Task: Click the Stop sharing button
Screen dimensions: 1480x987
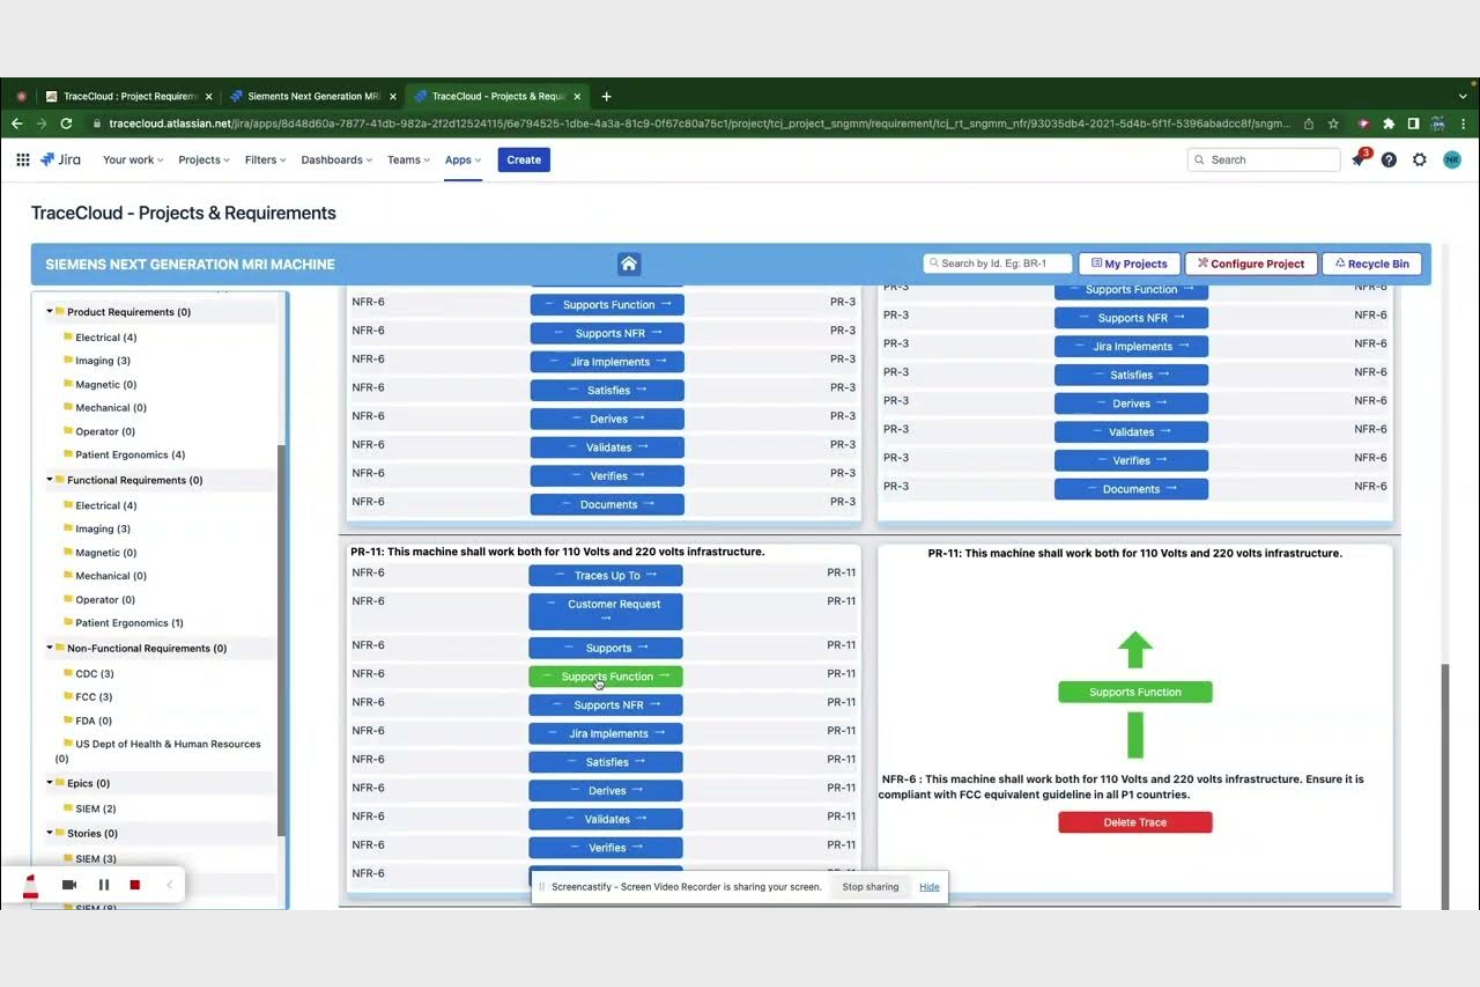Action: [870, 887]
